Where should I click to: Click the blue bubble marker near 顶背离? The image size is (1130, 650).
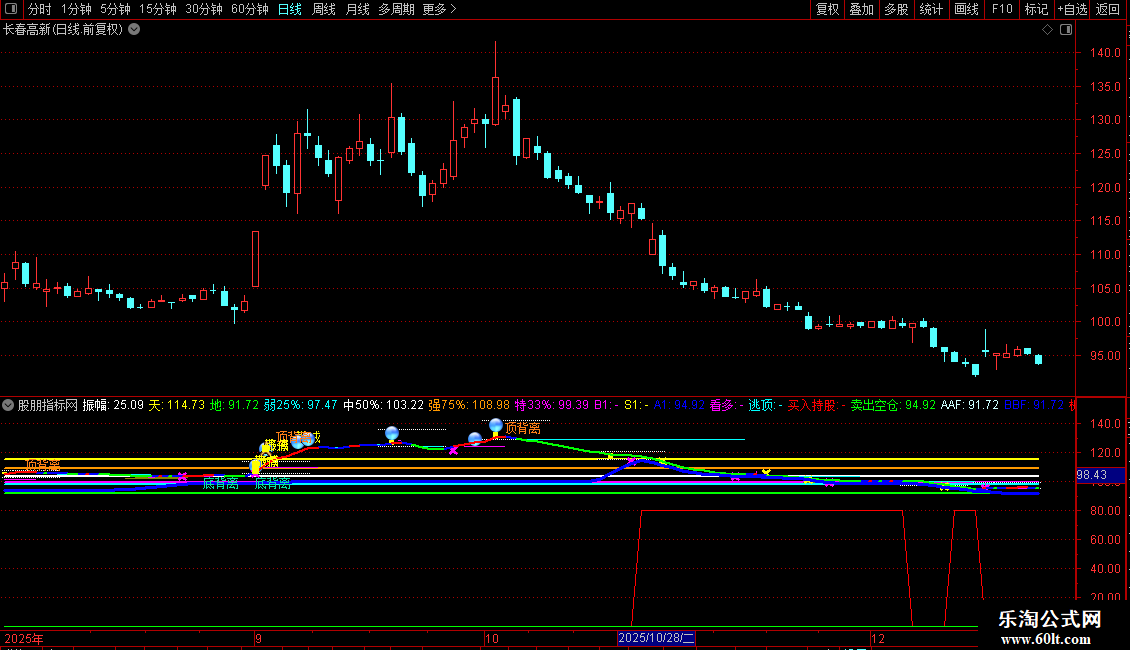pyautogui.click(x=496, y=426)
